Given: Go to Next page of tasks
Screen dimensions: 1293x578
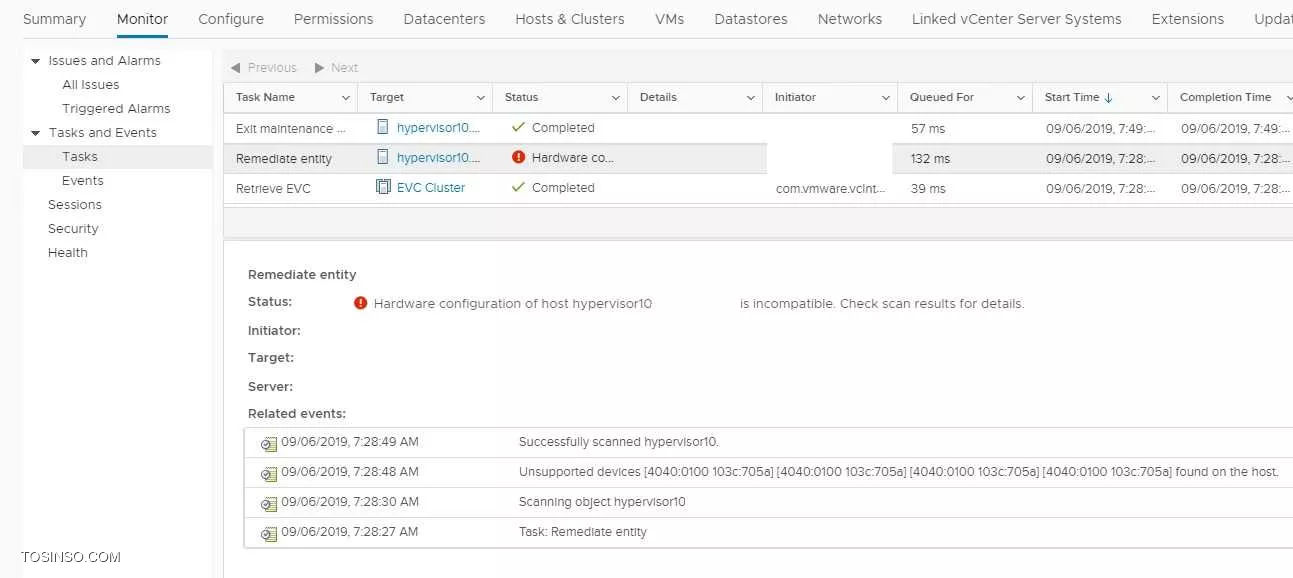Looking at the screenshot, I should pyautogui.click(x=337, y=68).
